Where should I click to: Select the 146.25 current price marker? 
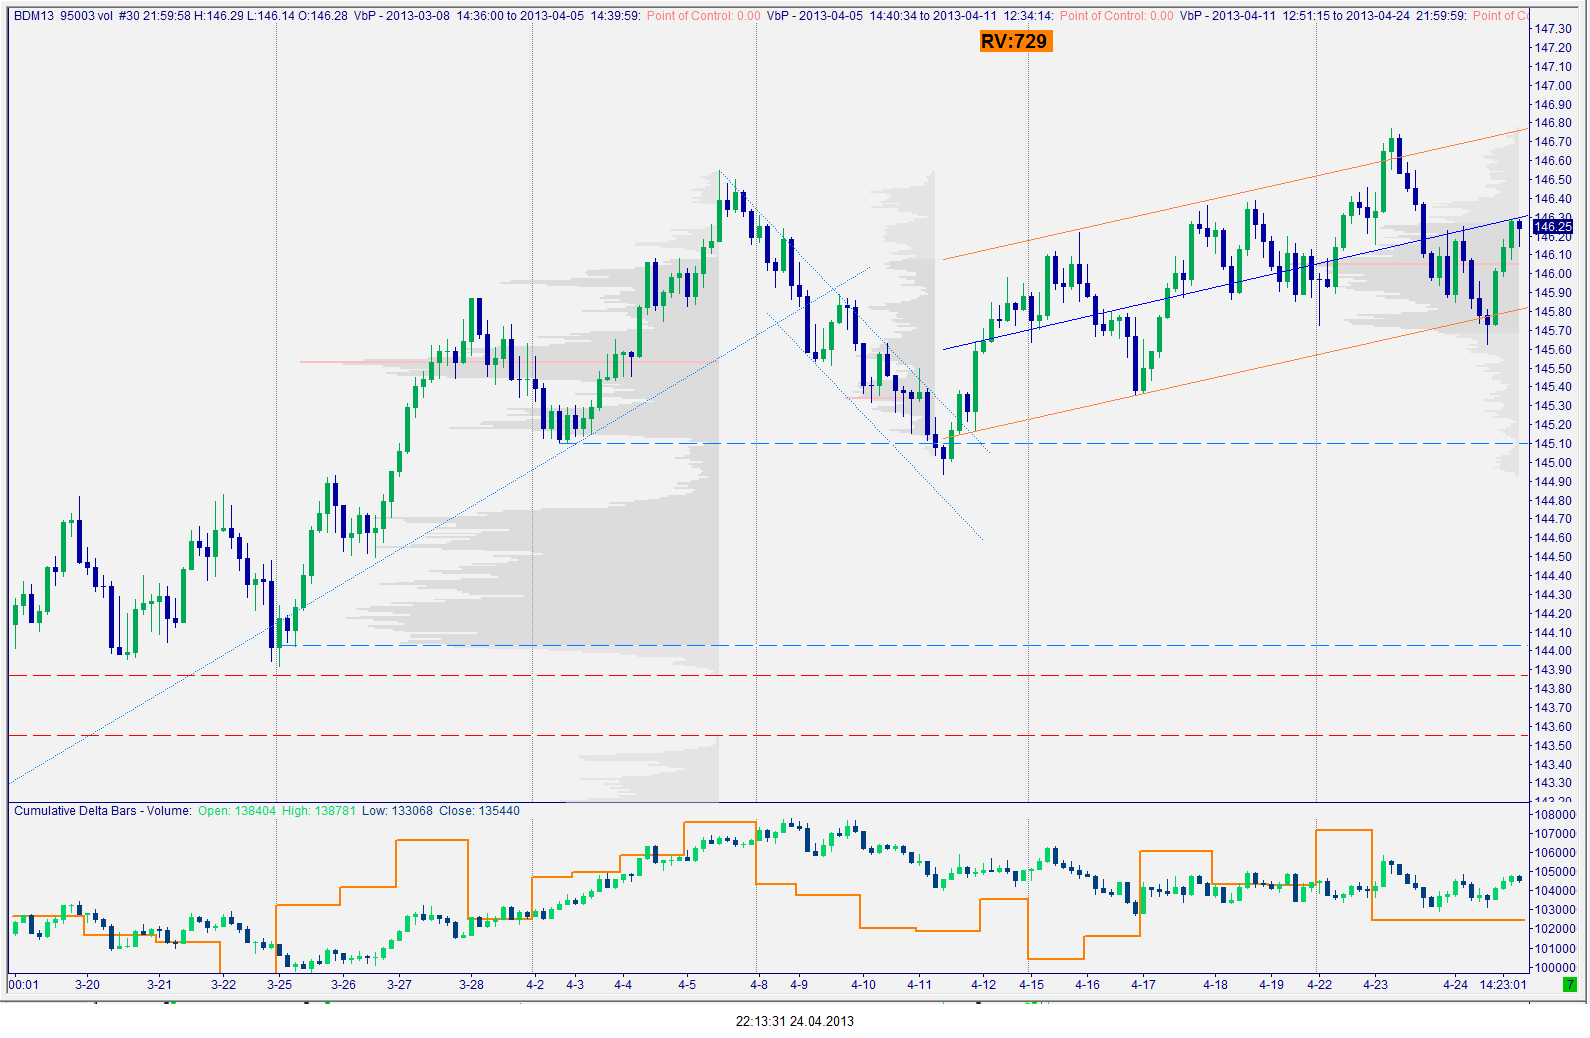tap(1553, 227)
